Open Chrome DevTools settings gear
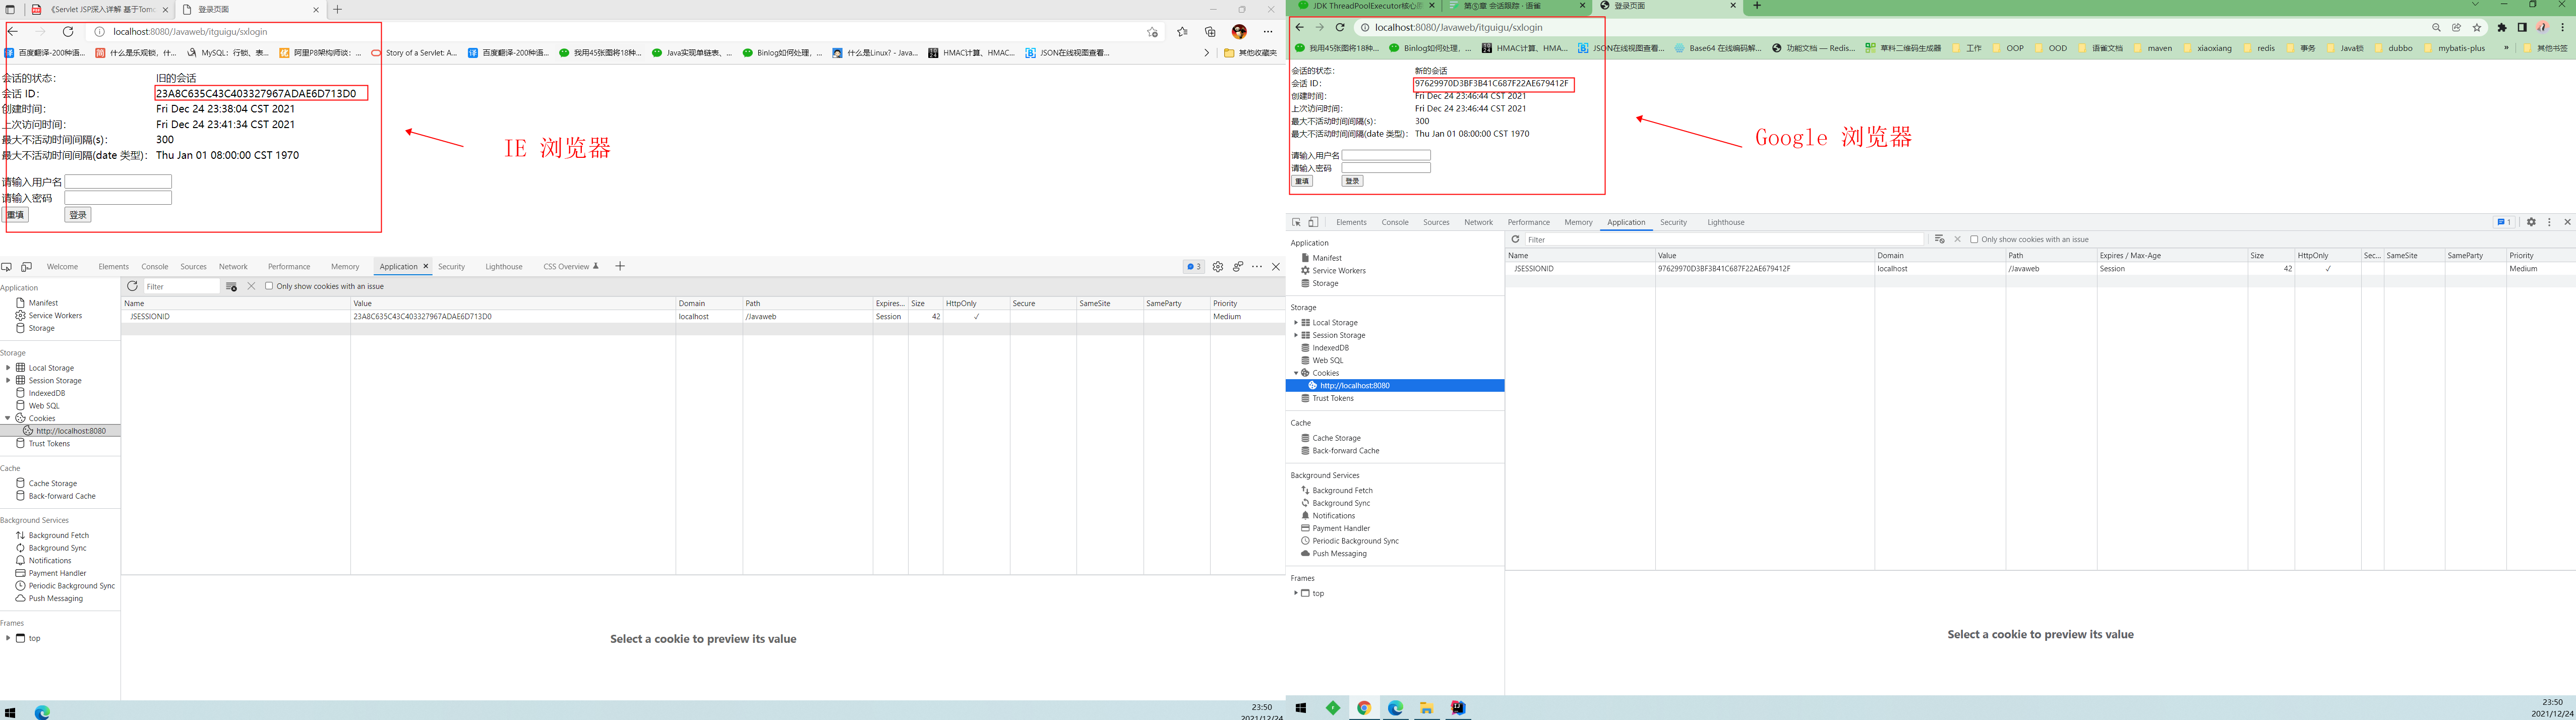The width and height of the screenshot is (2576, 720). 2531,222
